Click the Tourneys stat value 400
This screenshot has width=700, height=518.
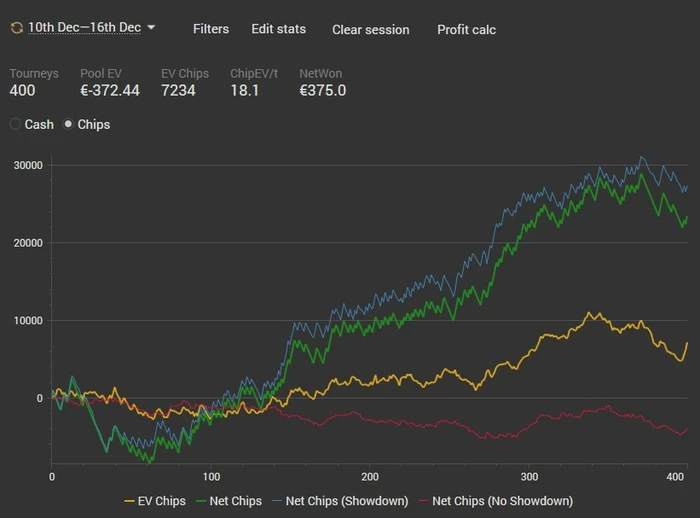(x=24, y=91)
